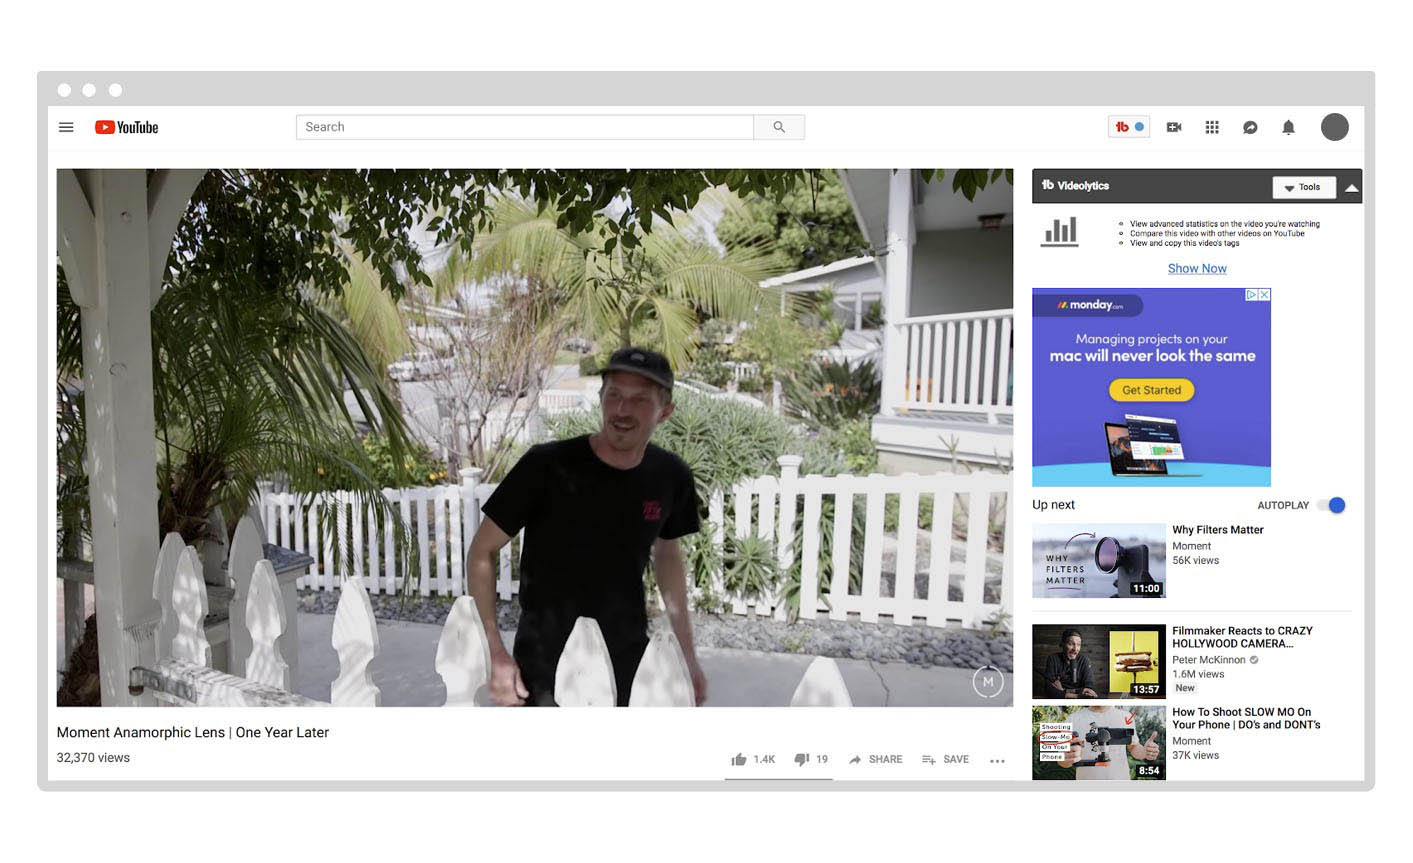Like the video with thumbs up
This screenshot has height=863, width=1413.
pos(740,760)
